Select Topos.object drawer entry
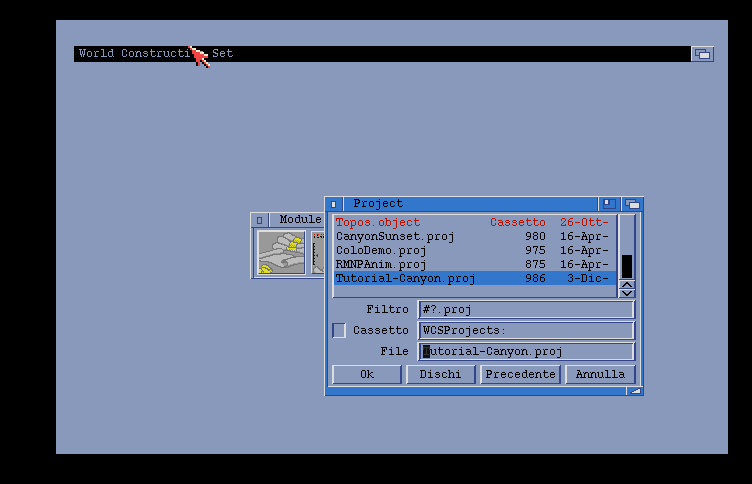752x484 pixels. tap(377, 222)
